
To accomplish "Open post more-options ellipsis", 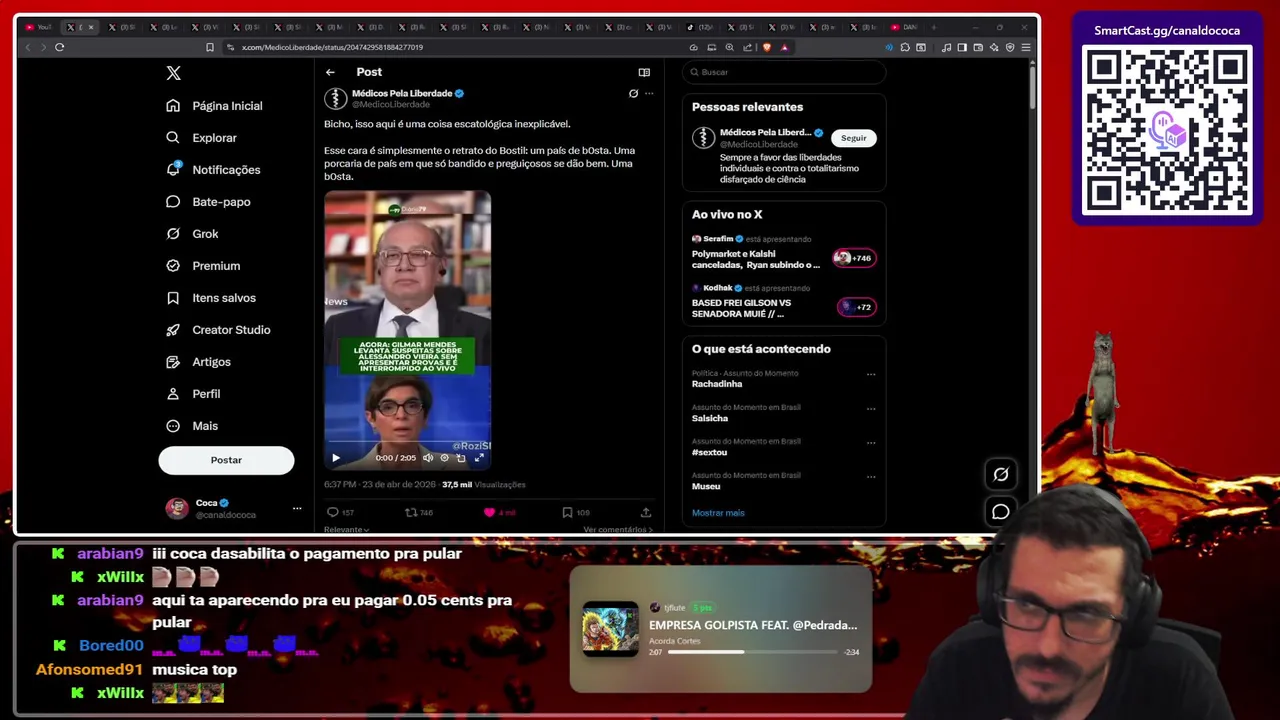I will 649,93.
